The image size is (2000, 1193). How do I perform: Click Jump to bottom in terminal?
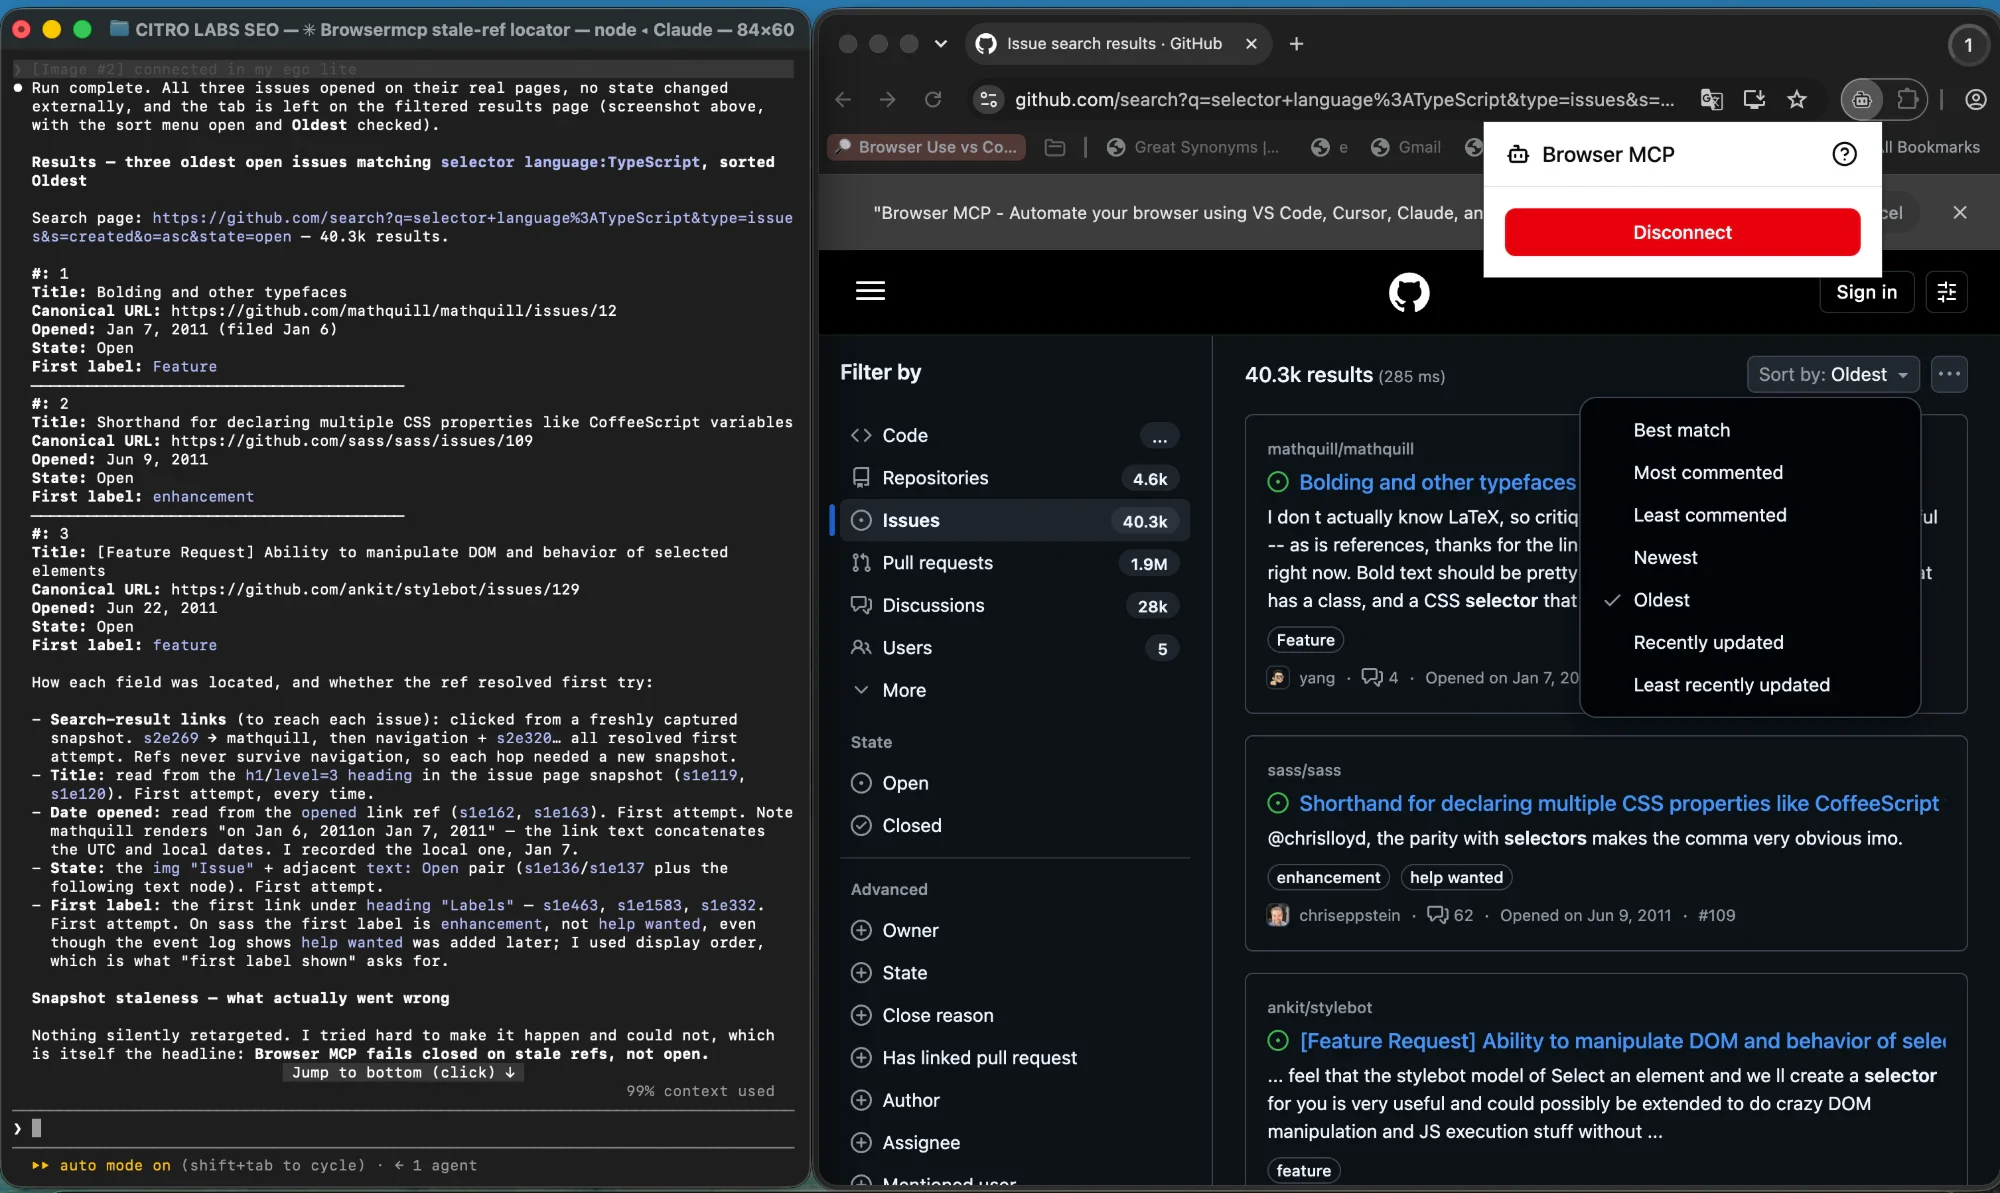(x=403, y=1072)
